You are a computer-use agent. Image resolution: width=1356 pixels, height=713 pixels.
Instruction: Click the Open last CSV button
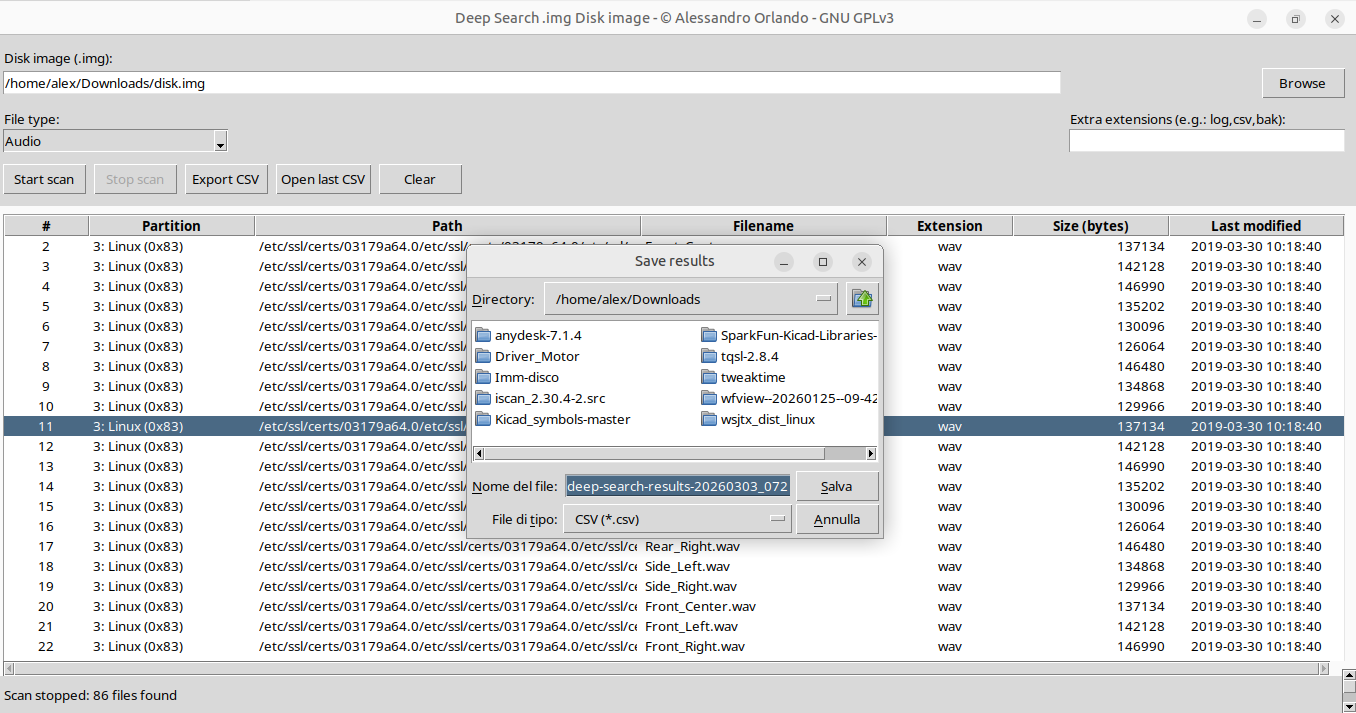tap(323, 179)
